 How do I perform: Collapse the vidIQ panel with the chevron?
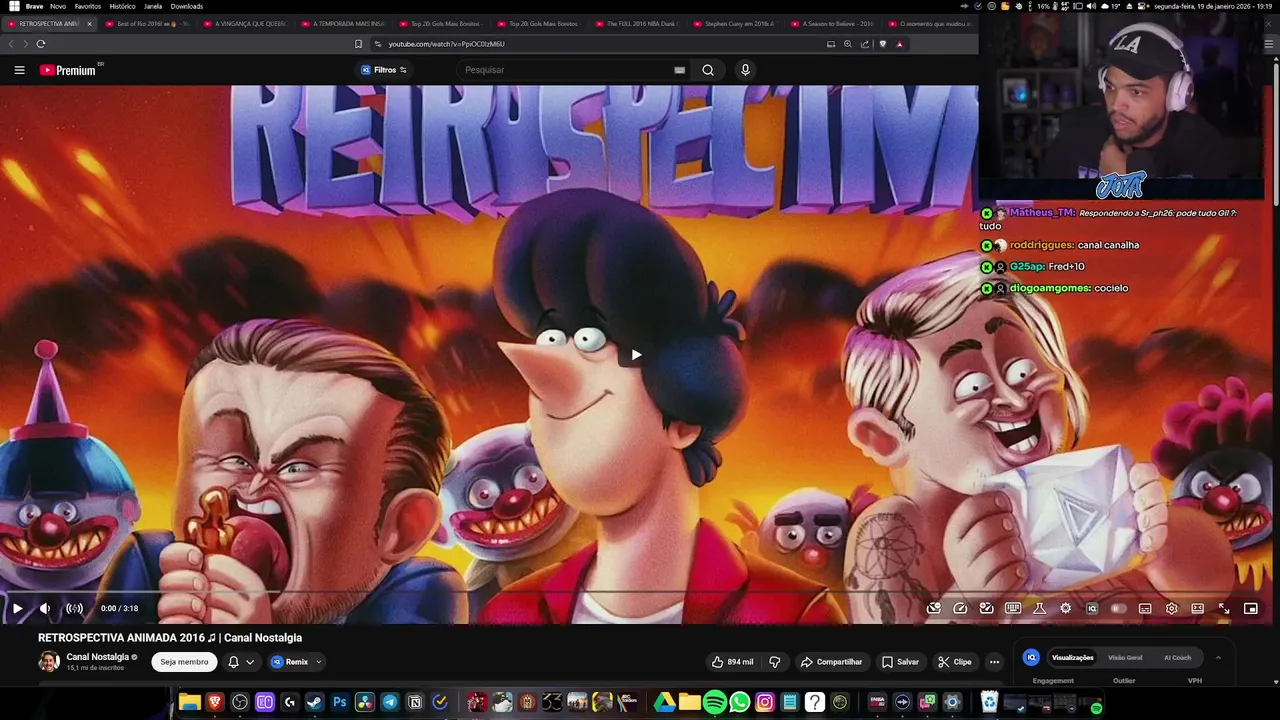(x=1218, y=658)
